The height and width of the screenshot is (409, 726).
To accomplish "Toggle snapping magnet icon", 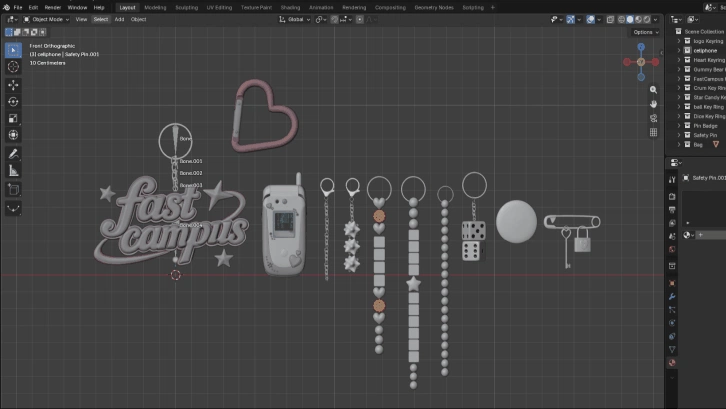I will pos(334,19).
